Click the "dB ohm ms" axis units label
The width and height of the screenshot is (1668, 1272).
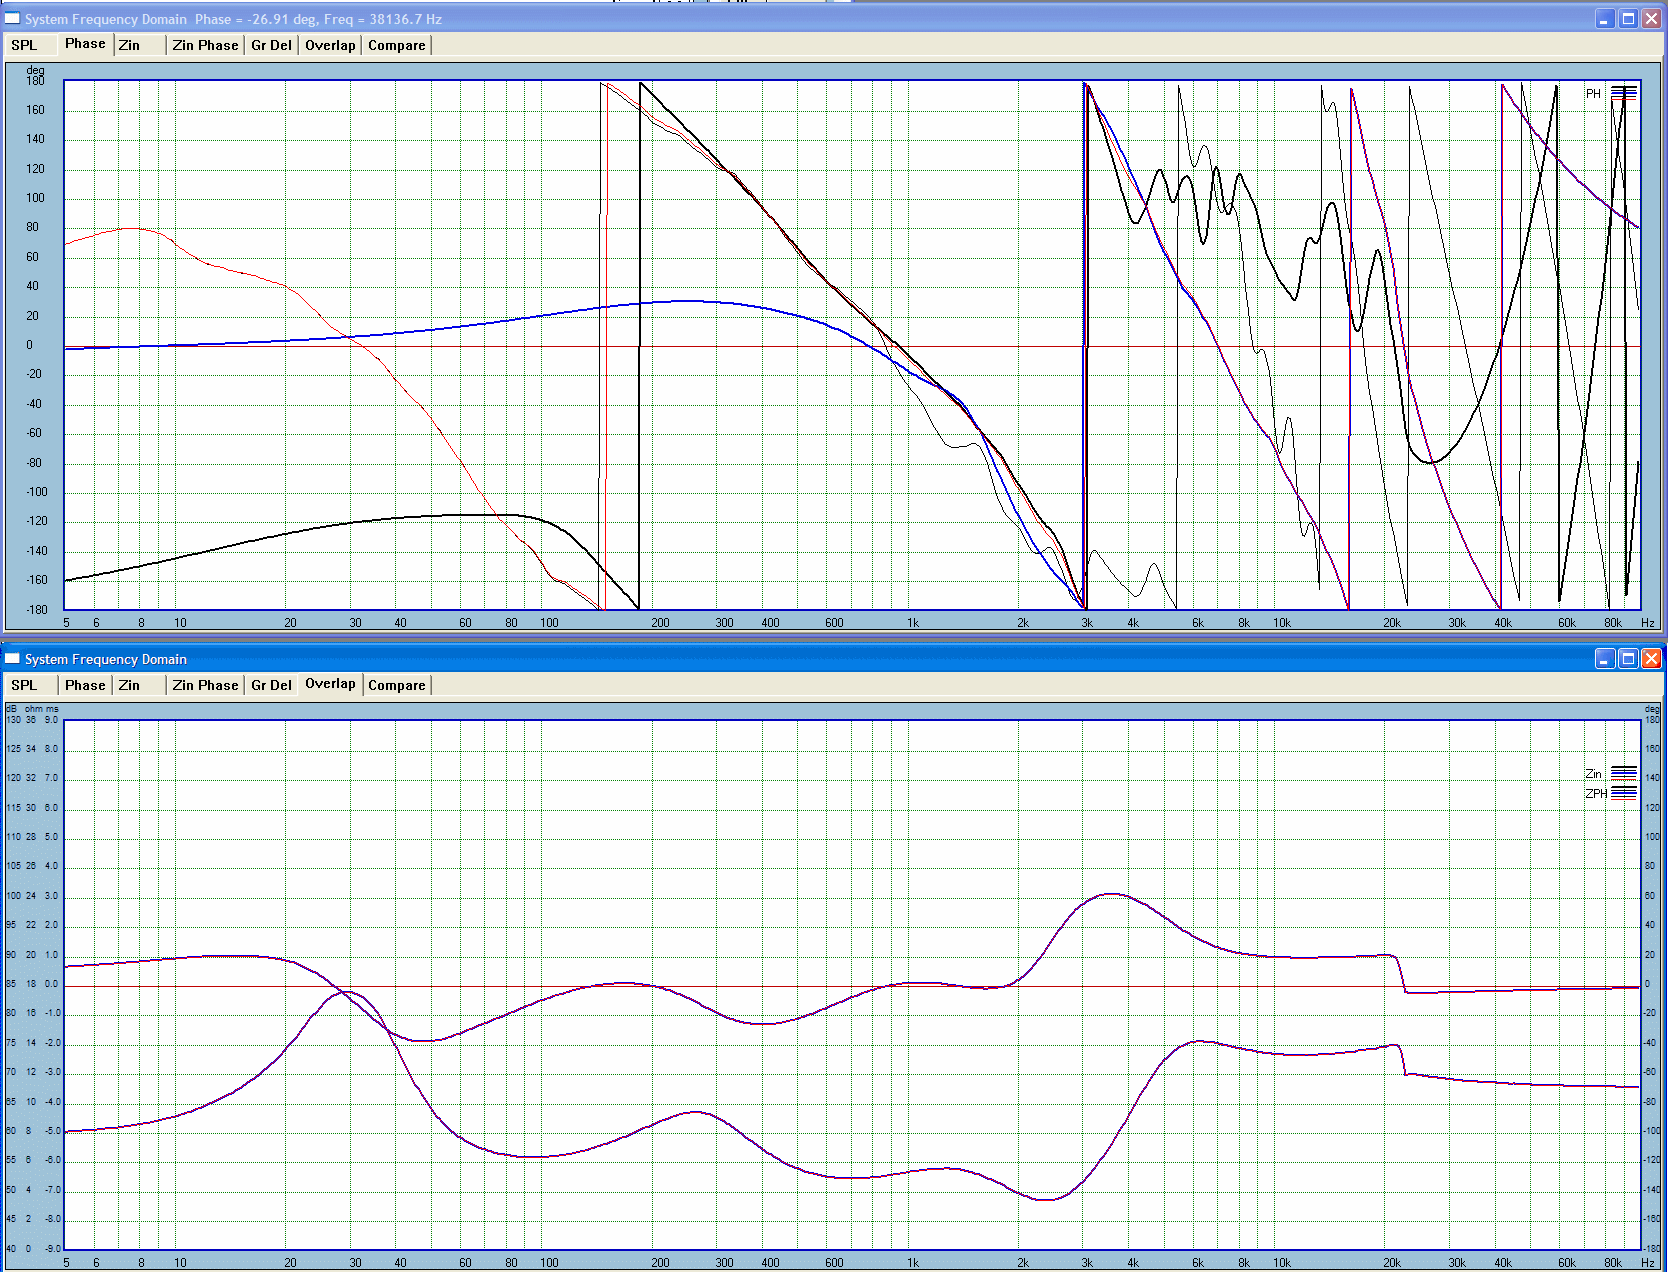click(33, 709)
